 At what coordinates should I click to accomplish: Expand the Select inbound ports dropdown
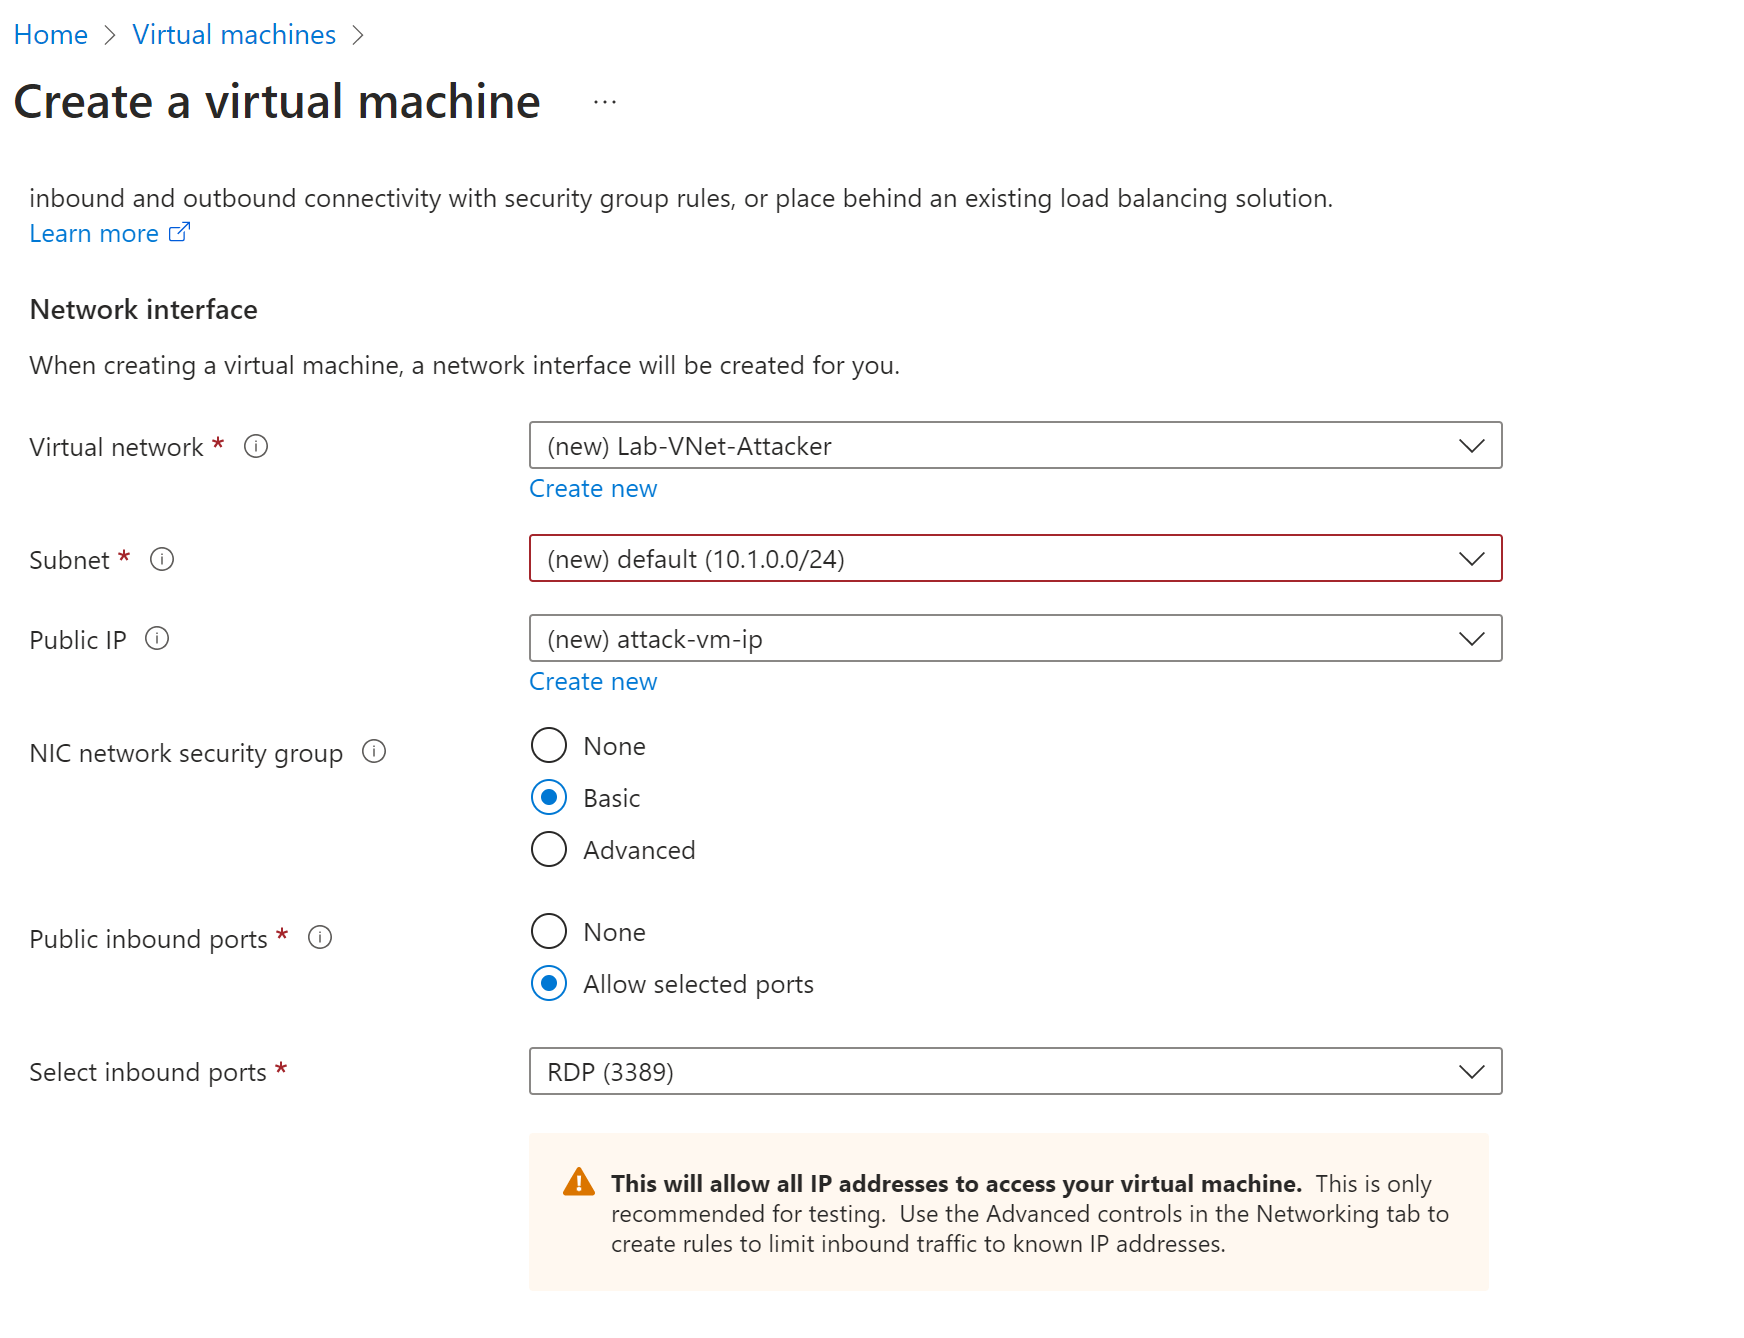tap(1015, 1072)
